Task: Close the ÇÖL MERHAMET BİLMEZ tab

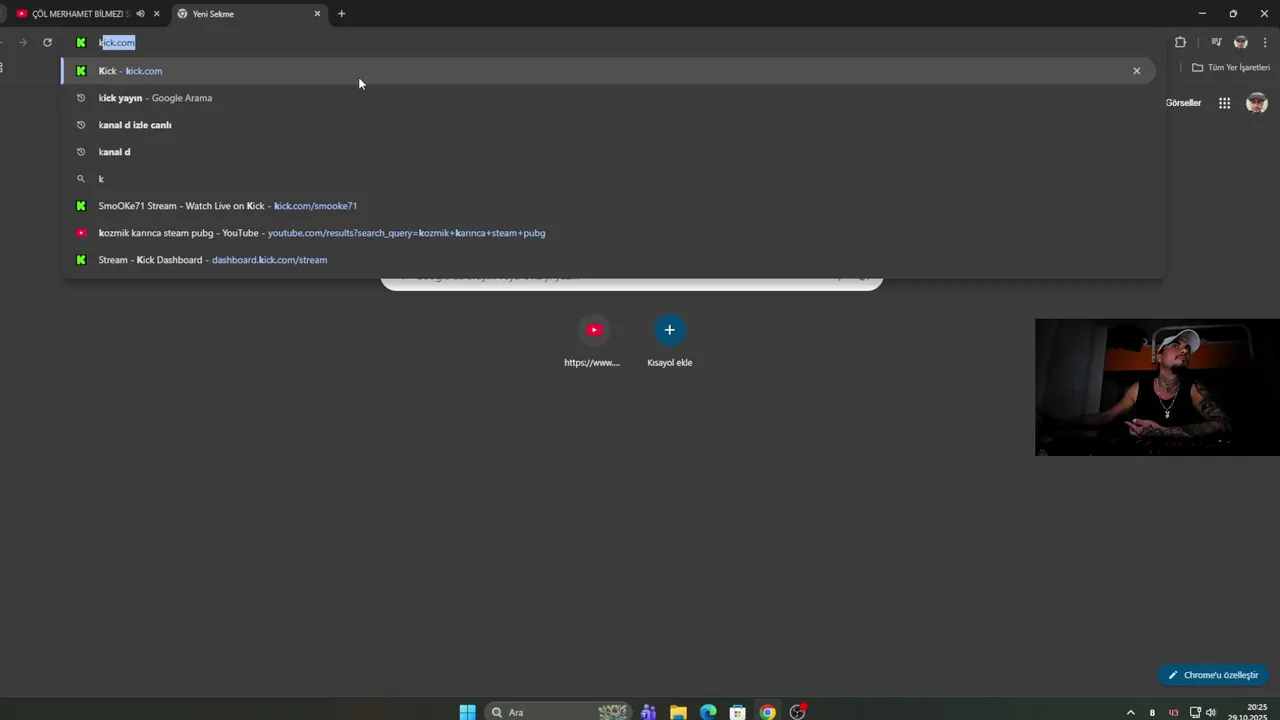Action: (x=156, y=14)
